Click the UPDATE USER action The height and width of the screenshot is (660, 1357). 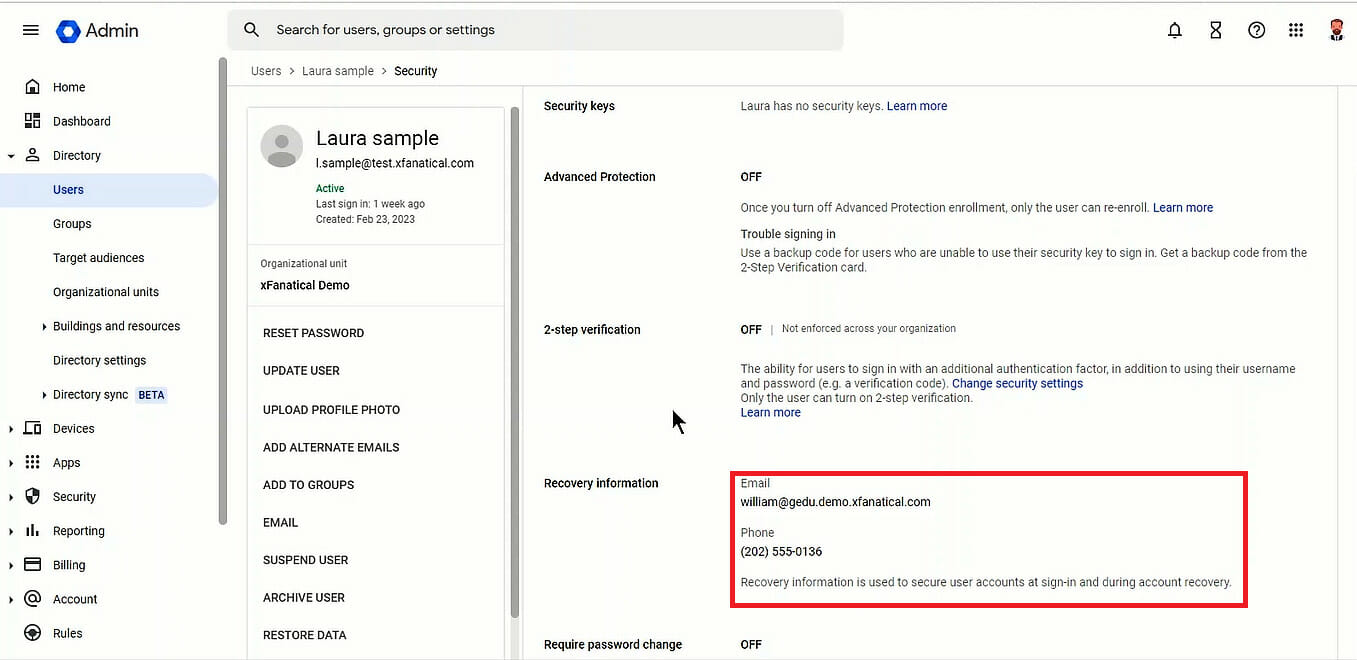click(x=301, y=371)
